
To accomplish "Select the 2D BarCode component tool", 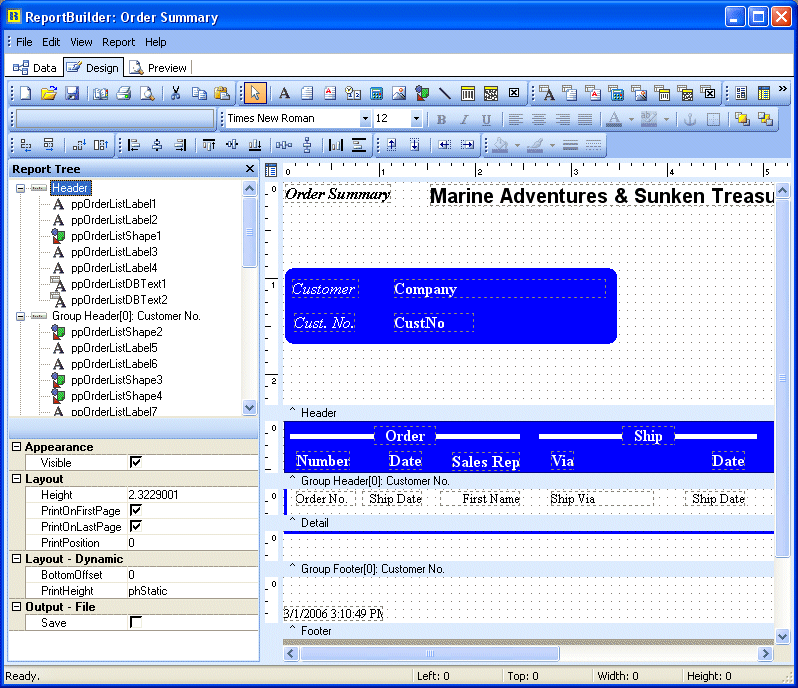I will tap(491, 93).
